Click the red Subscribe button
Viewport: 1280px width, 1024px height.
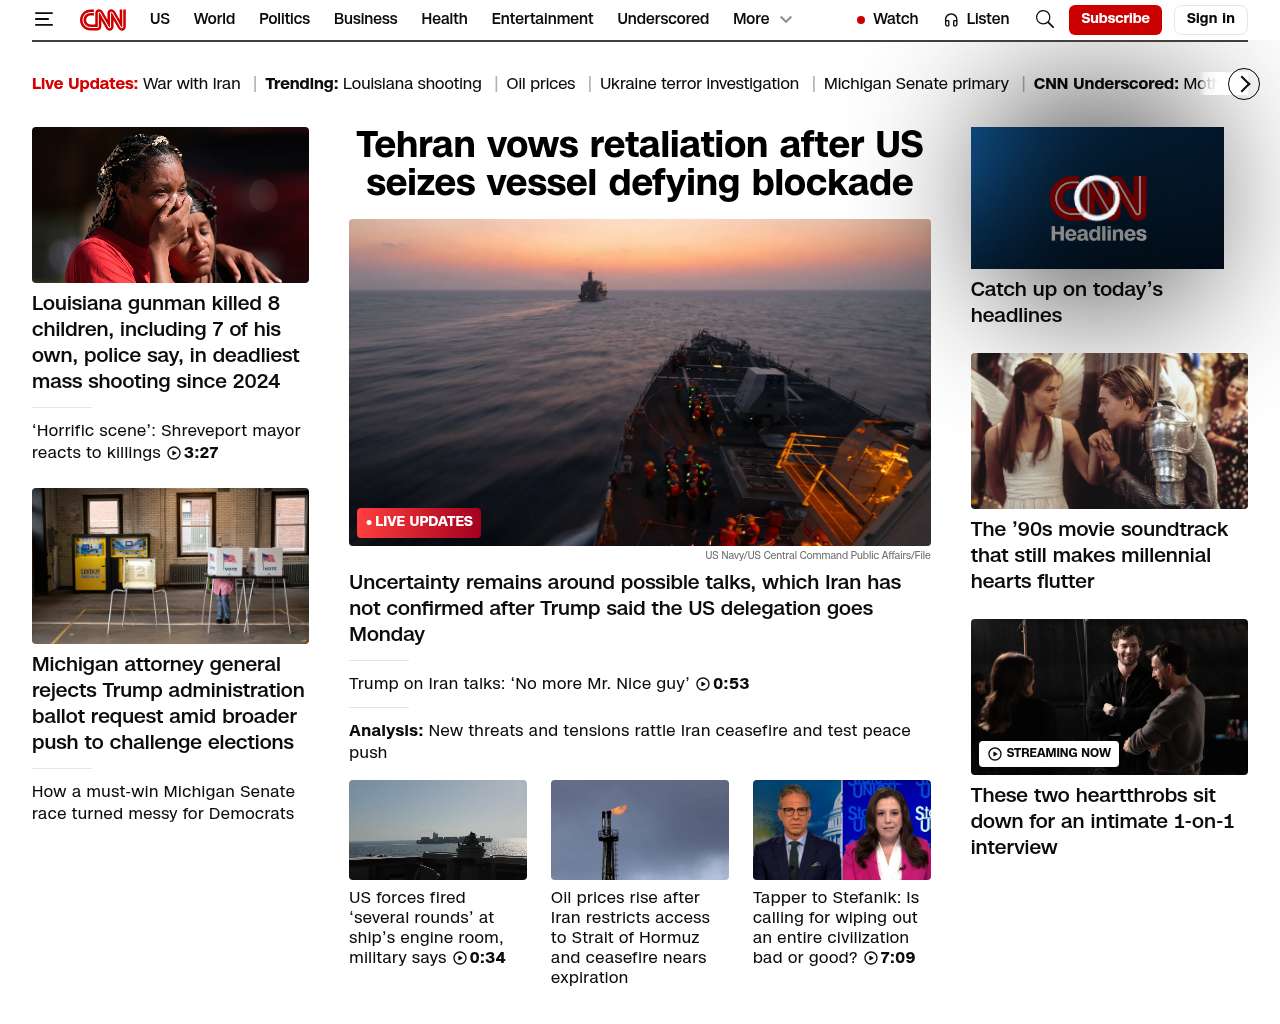pyautogui.click(x=1114, y=19)
